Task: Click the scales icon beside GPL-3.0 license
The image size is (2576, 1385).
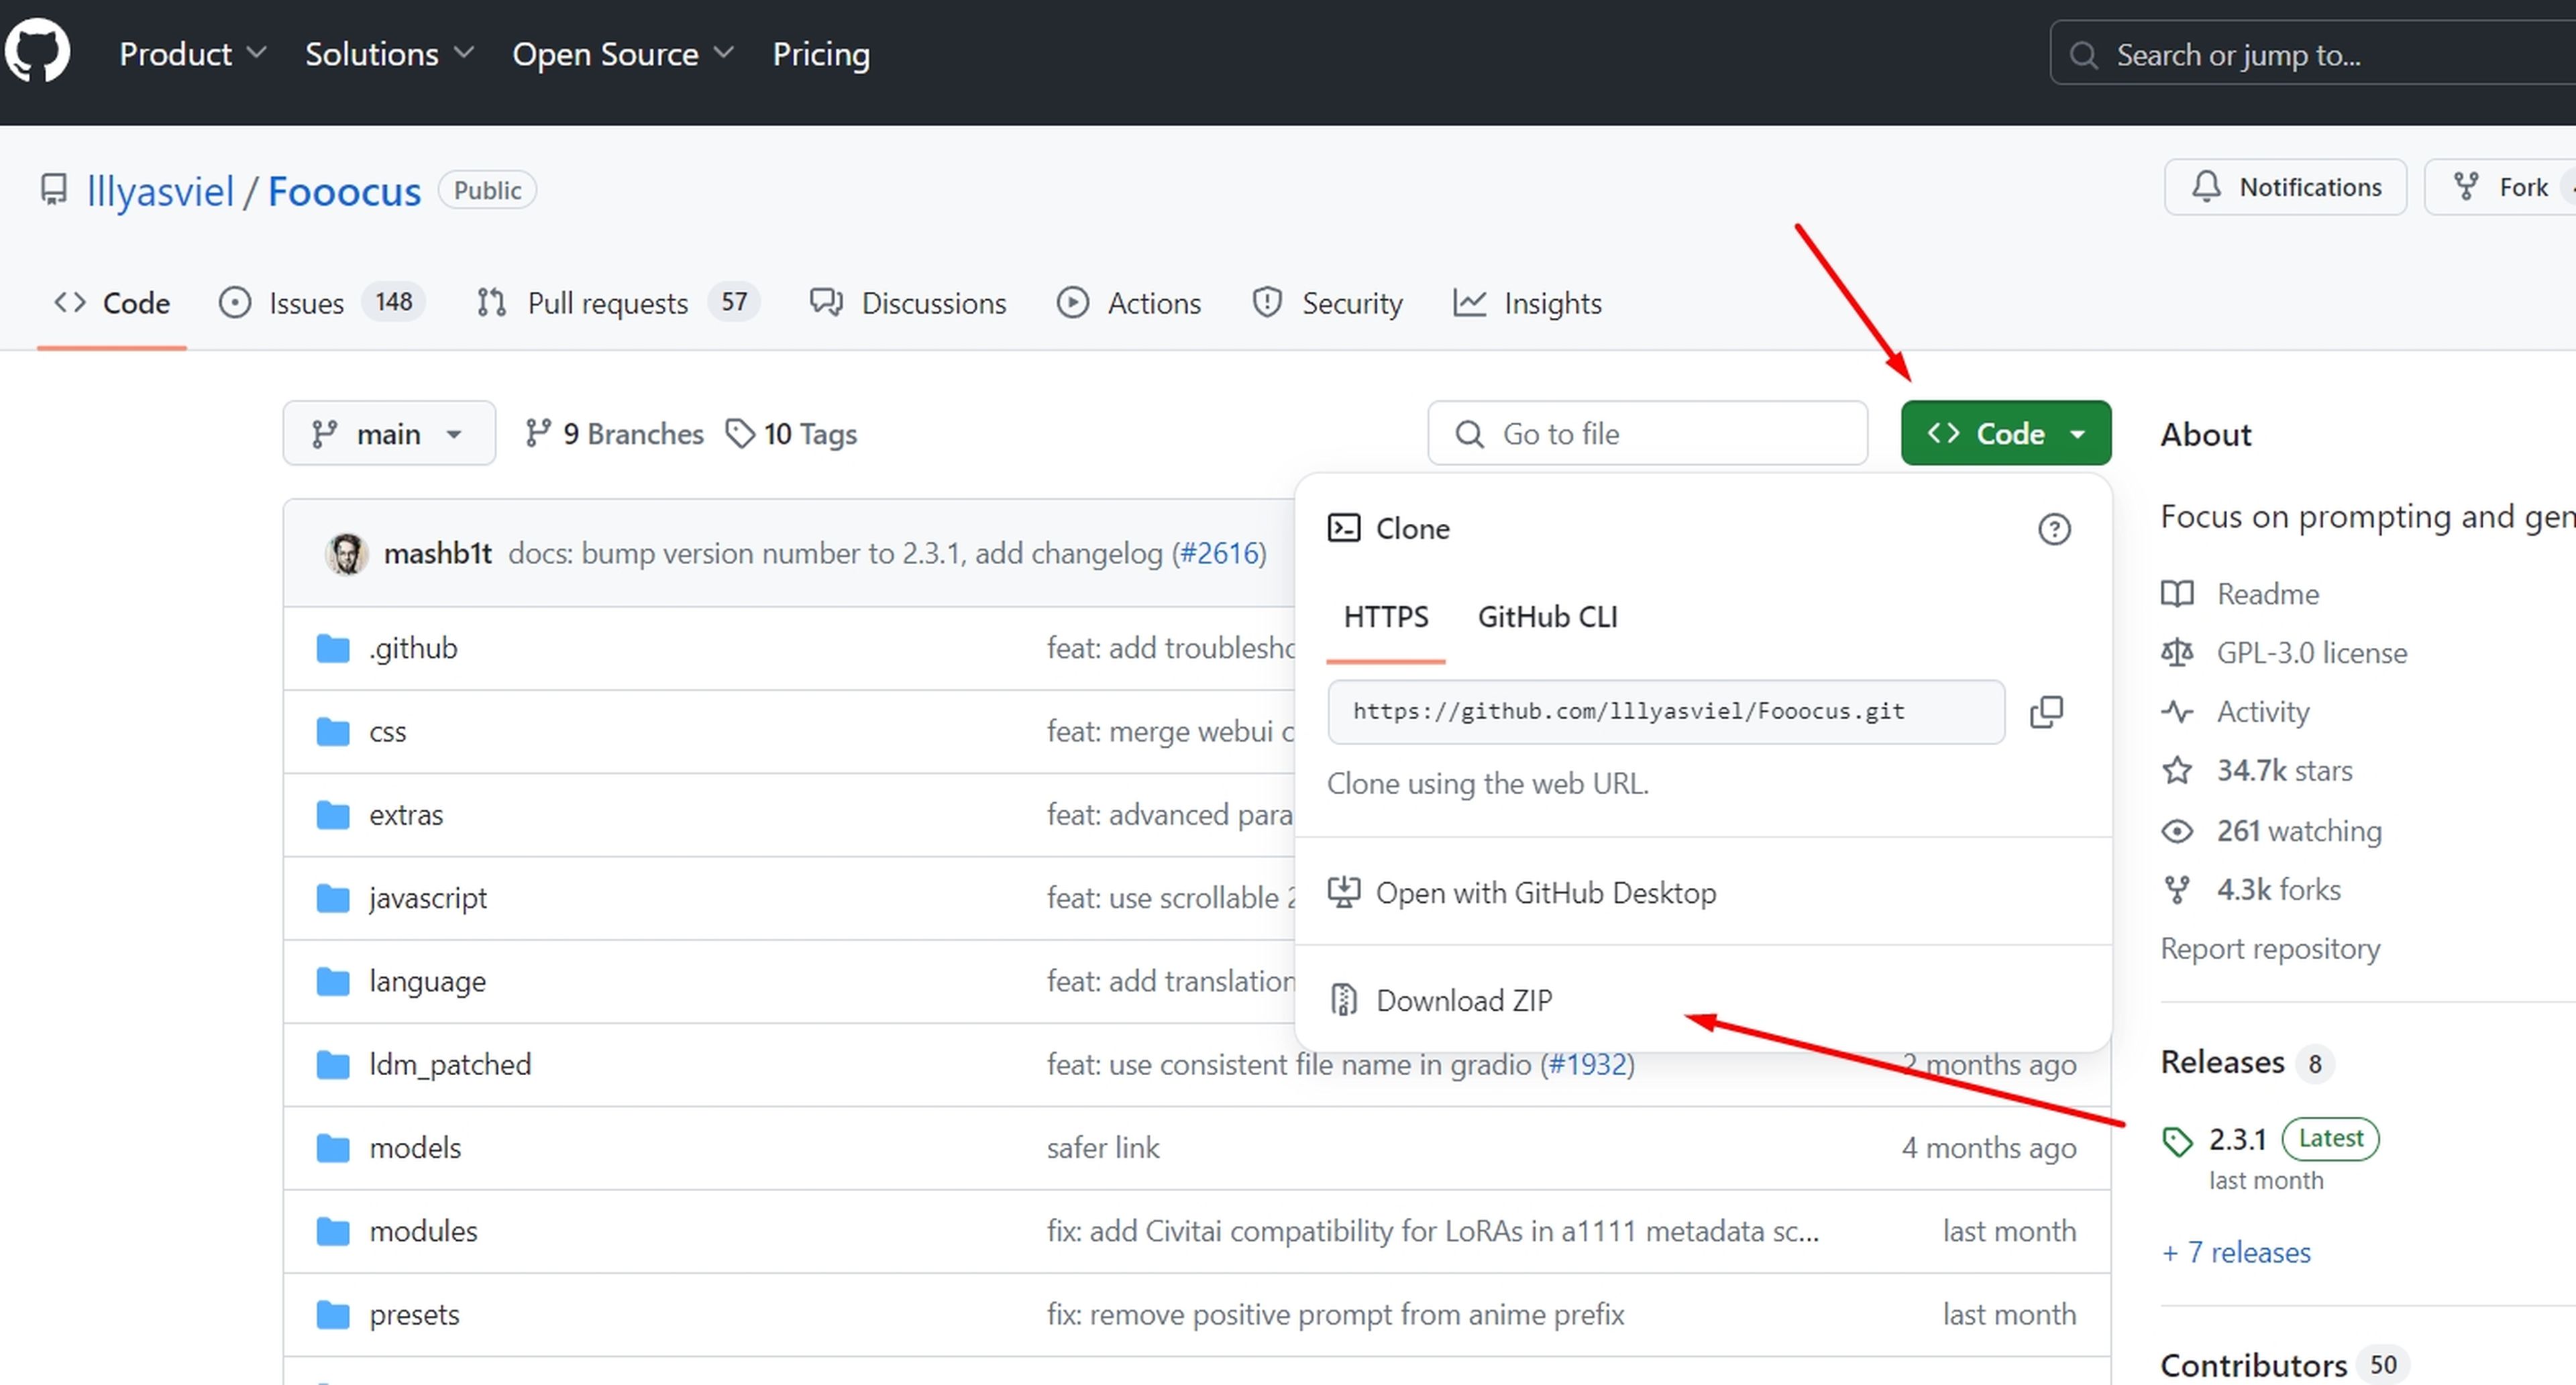Action: [x=2177, y=653]
